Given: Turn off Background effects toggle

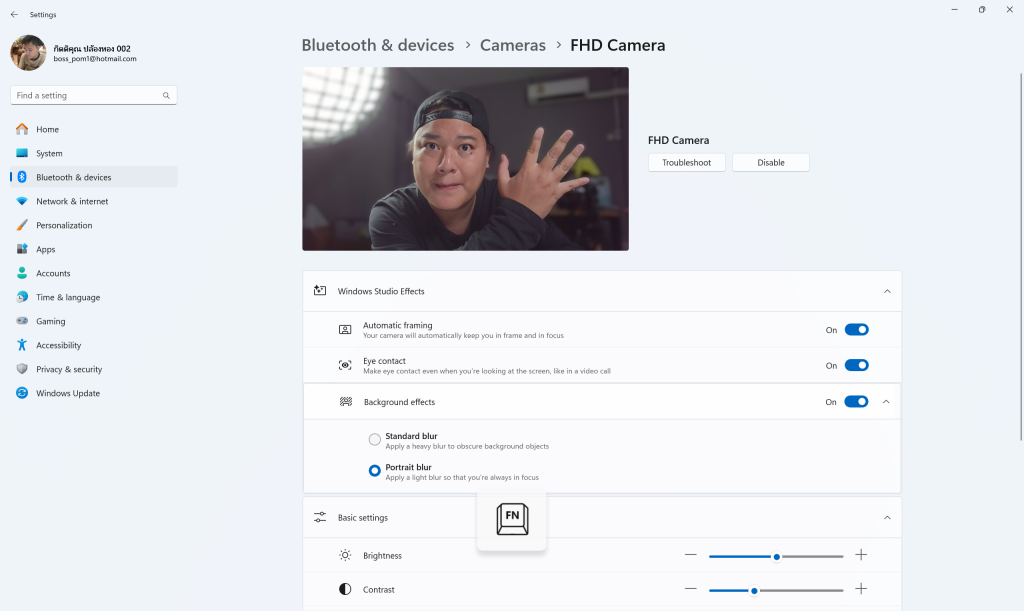Looking at the screenshot, I should pos(856,401).
